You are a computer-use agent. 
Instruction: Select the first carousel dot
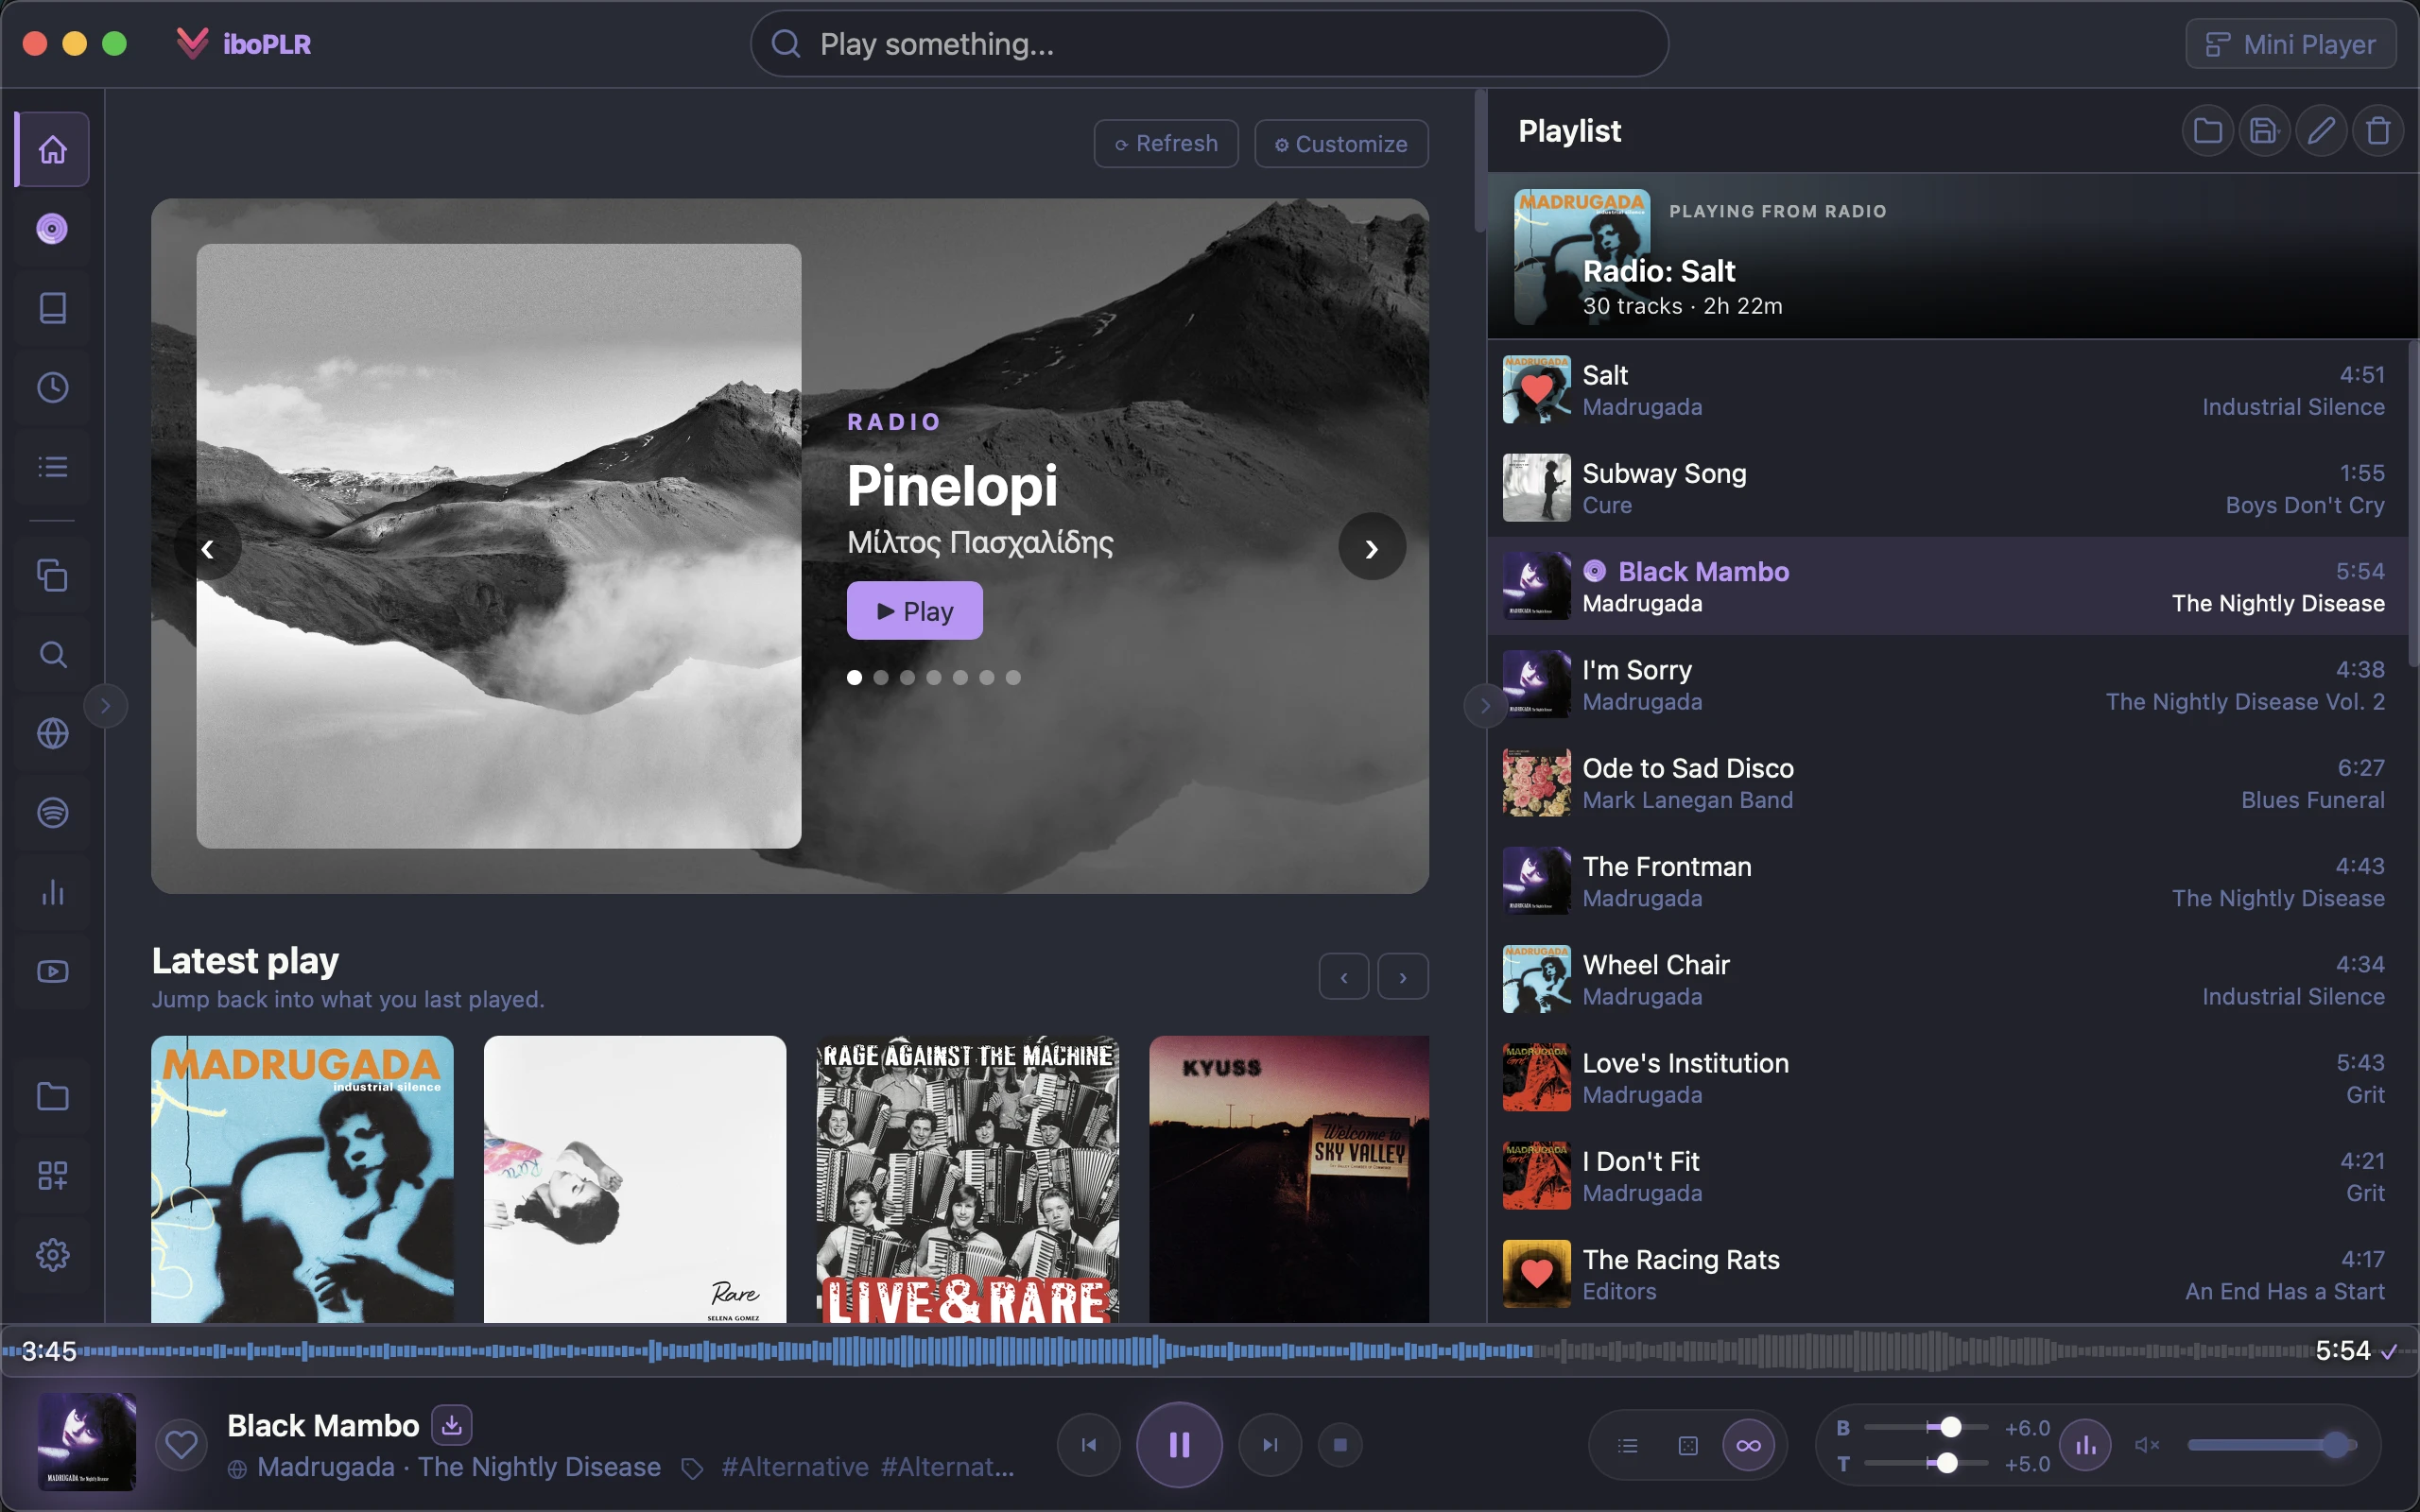[x=854, y=678]
